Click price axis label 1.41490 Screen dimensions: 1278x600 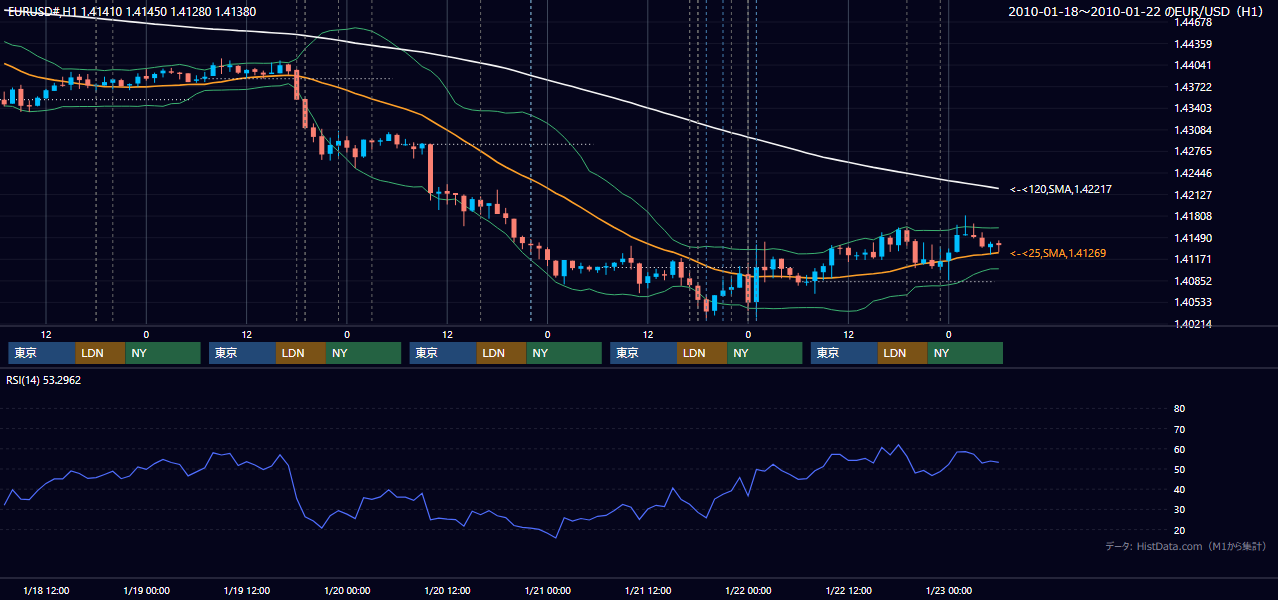point(1192,238)
